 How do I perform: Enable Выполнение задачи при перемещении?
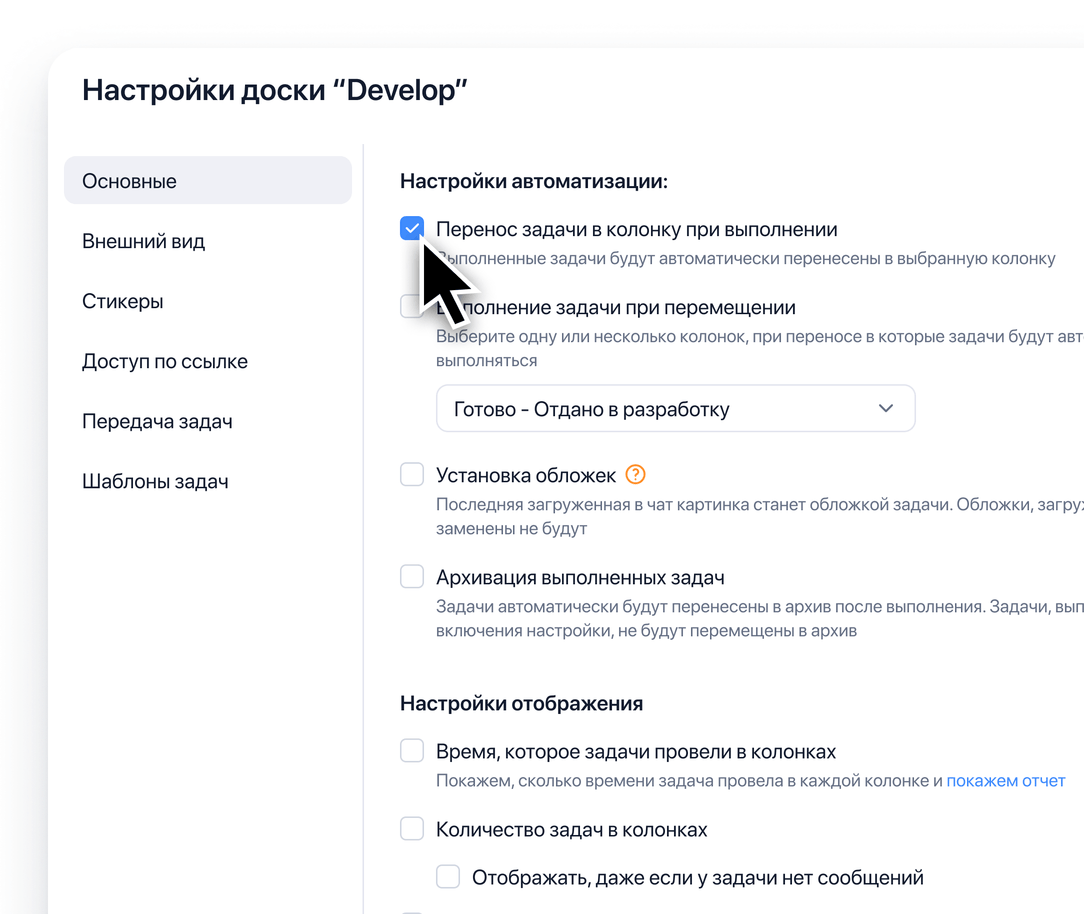[x=412, y=306]
